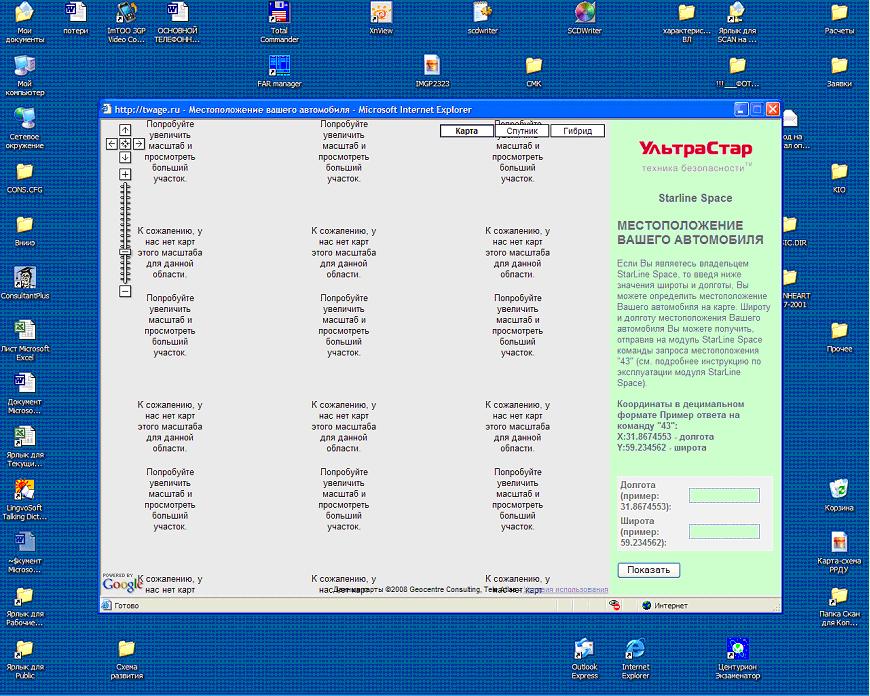Launch ConsultantPlus from desktop
This screenshot has height=696, width=870.
(24, 284)
